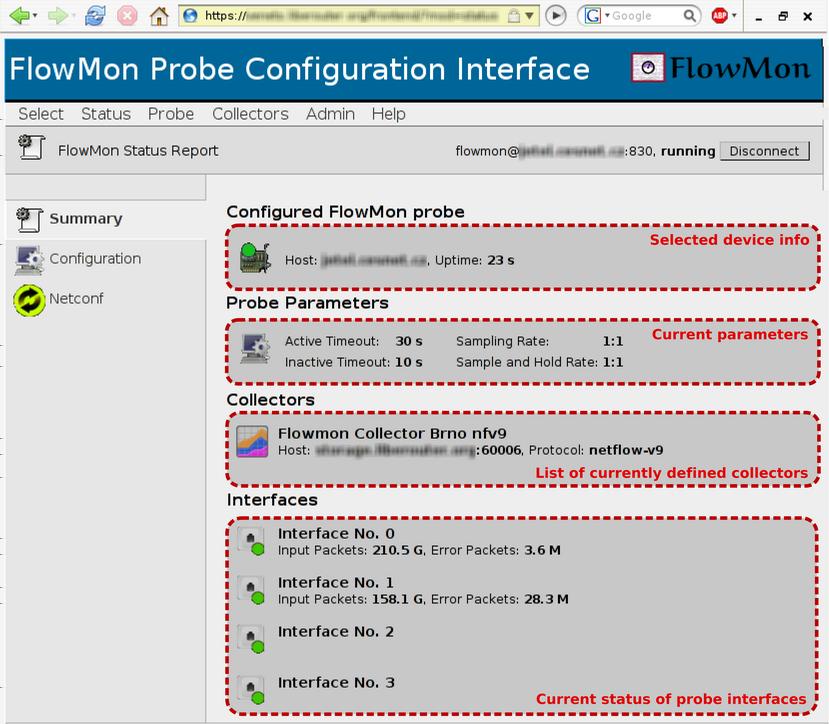The image size is (829, 724).
Task: Select the Interface No. 3 heading
Action: (x=336, y=683)
